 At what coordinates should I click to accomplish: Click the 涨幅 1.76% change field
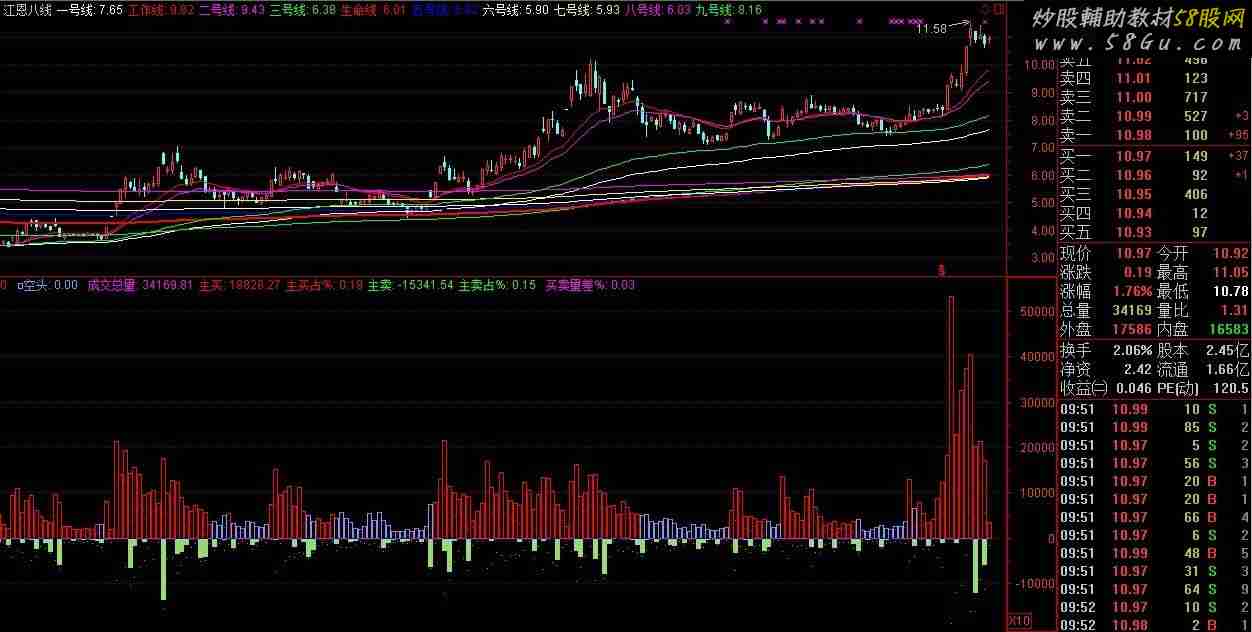pyautogui.click(x=1104, y=291)
